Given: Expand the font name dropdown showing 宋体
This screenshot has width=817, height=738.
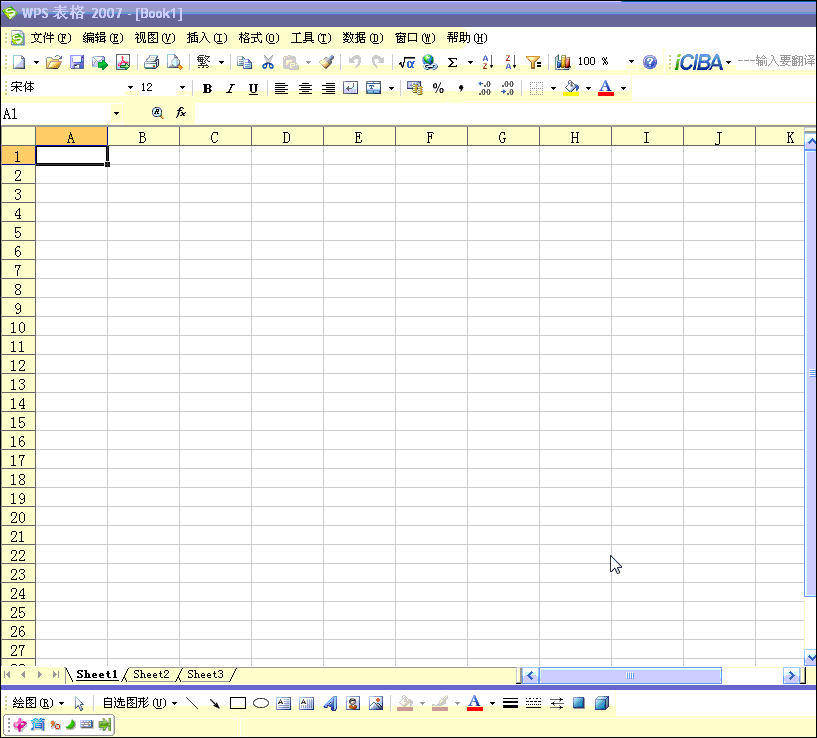Looking at the screenshot, I should pyautogui.click(x=130, y=88).
